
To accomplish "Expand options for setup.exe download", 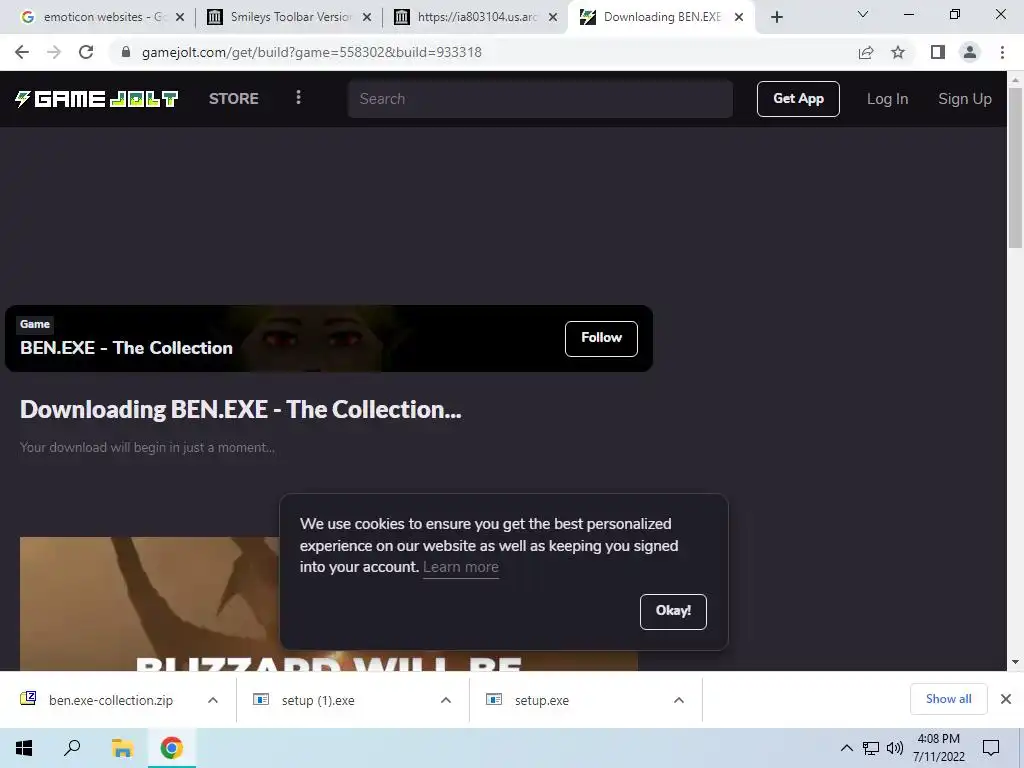I will [x=679, y=700].
